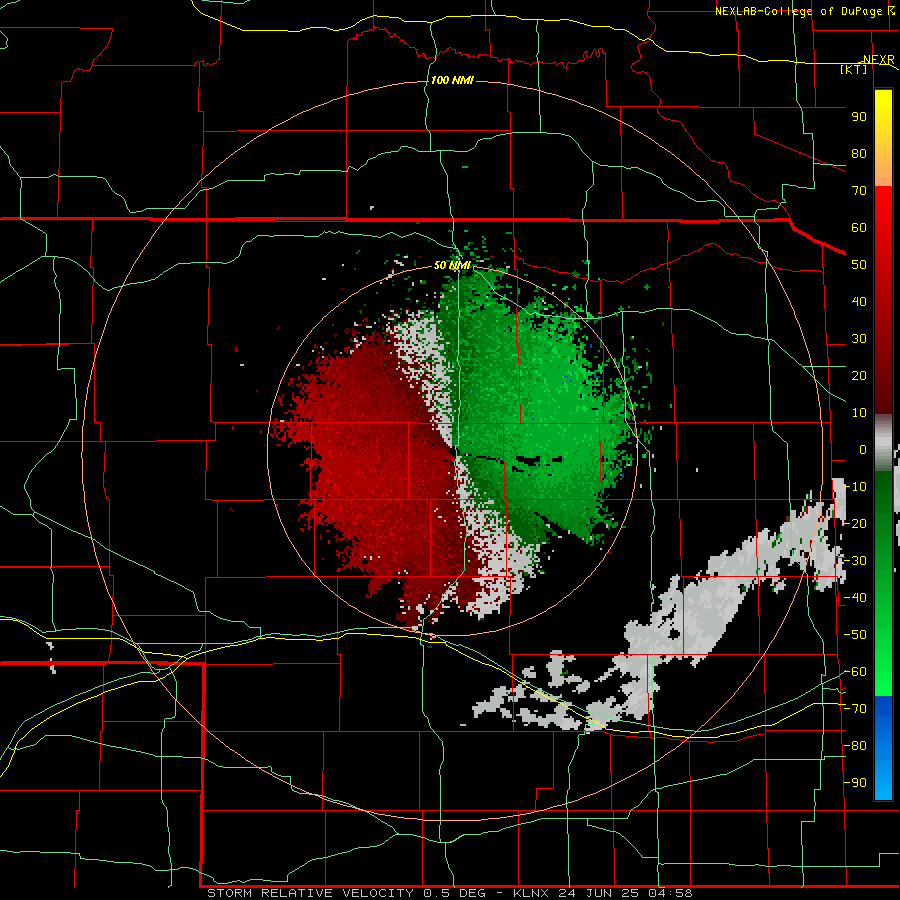
Task: Click the -40 scale label
Action: (856, 598)
